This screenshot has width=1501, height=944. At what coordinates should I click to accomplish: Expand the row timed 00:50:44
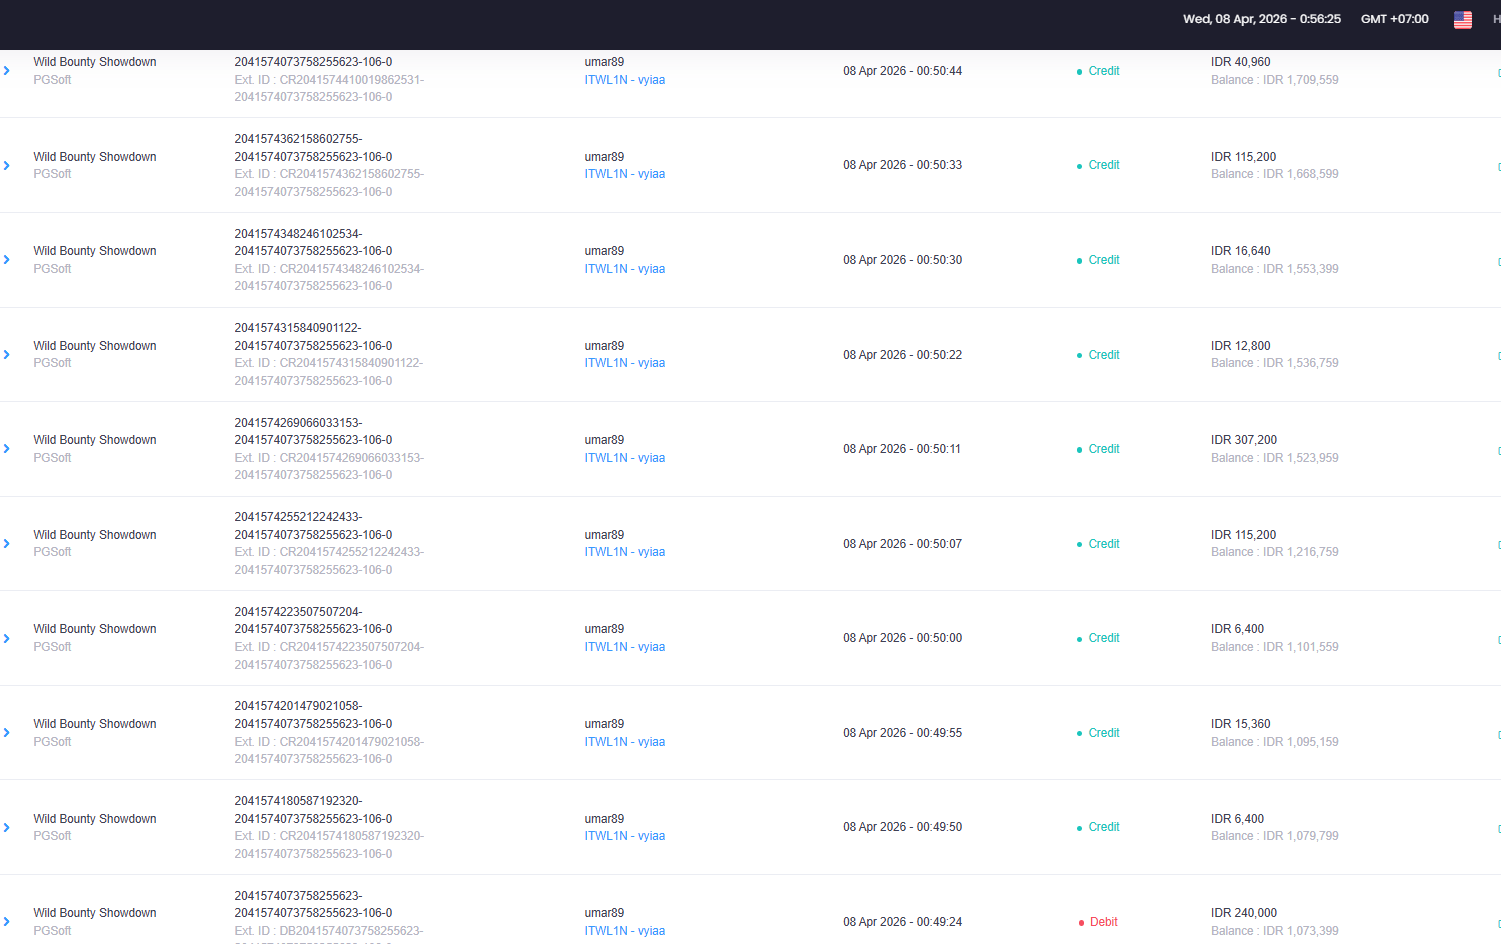[x=7, y=71]
